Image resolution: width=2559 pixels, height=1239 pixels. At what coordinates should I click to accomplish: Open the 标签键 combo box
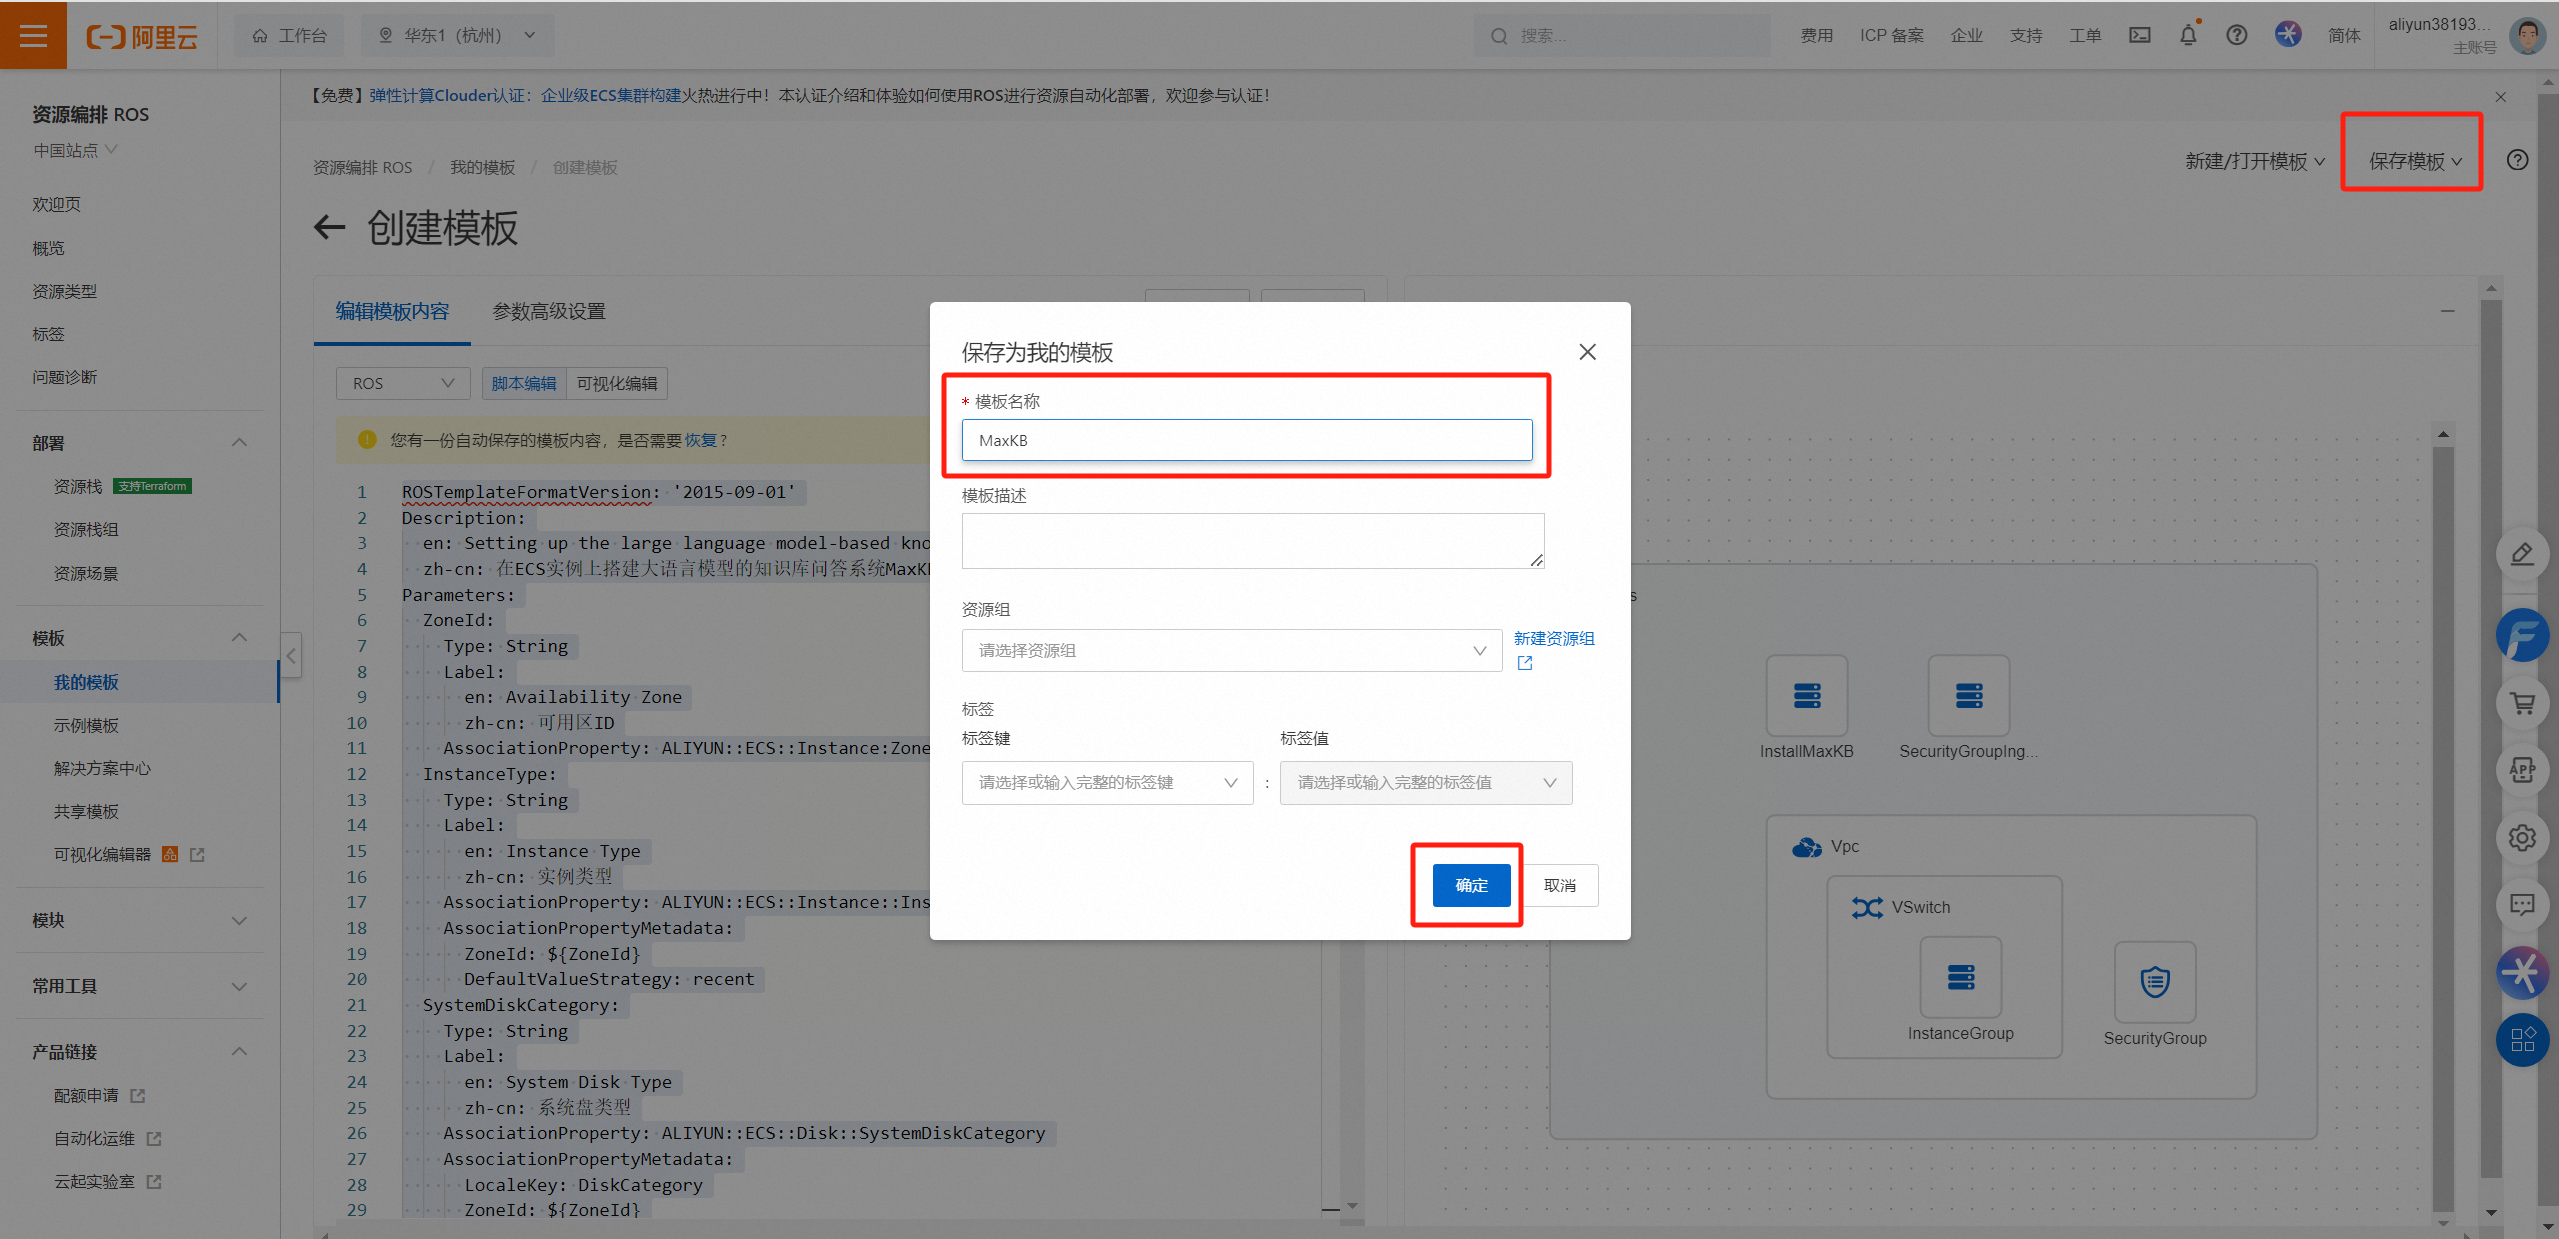tap(1107, 783)
